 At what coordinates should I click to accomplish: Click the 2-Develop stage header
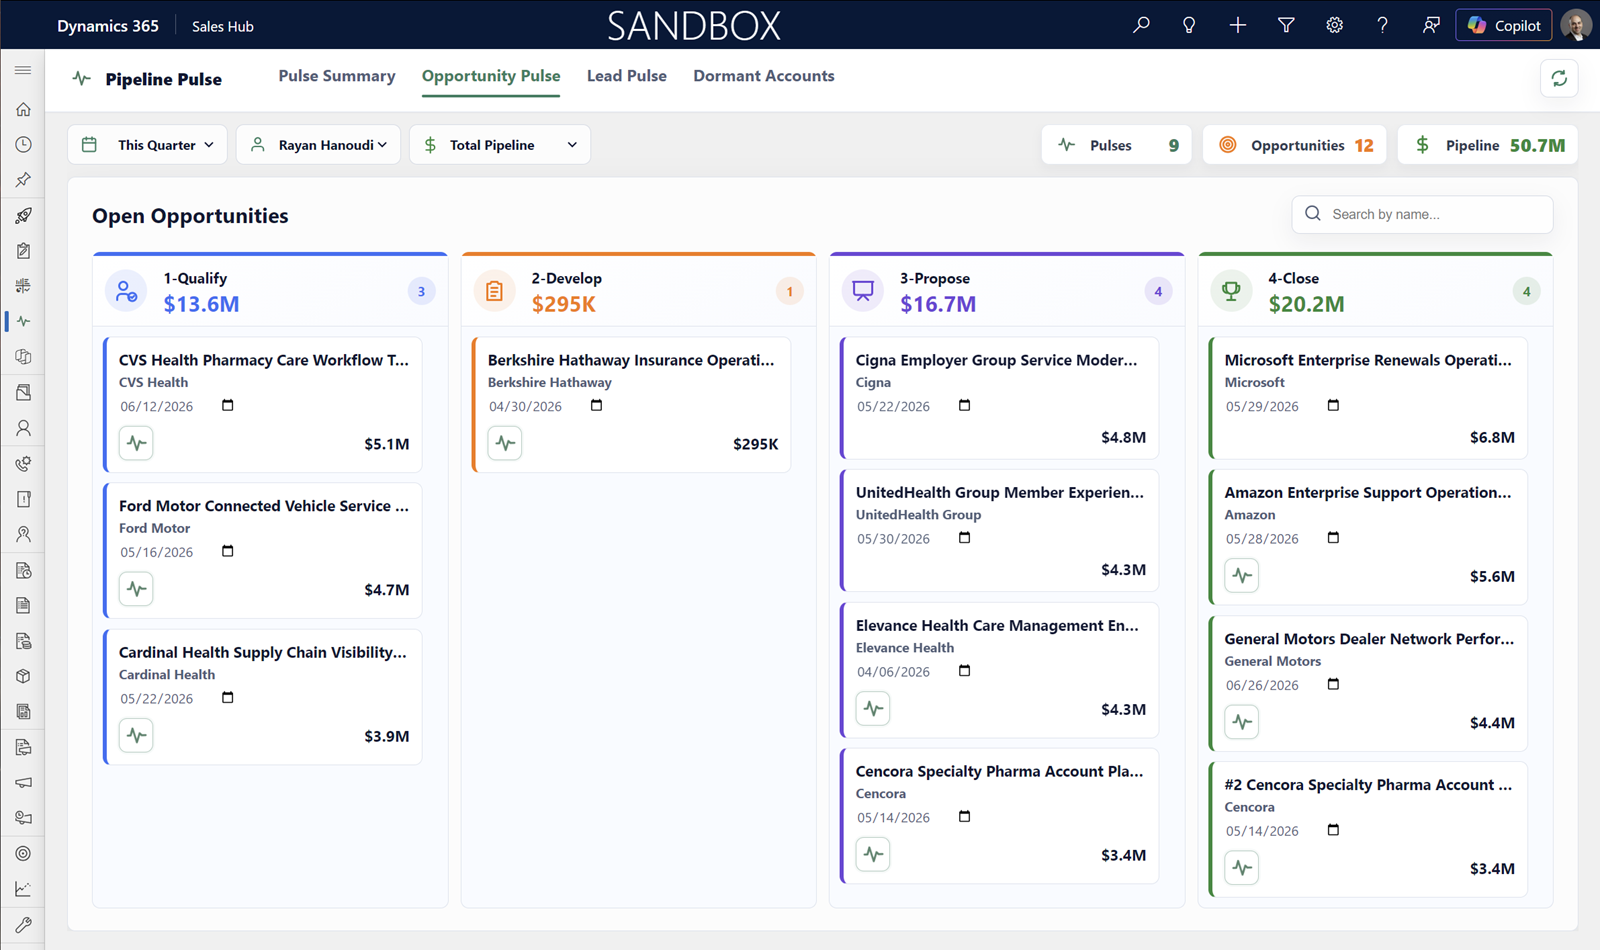tap(638, 290)
